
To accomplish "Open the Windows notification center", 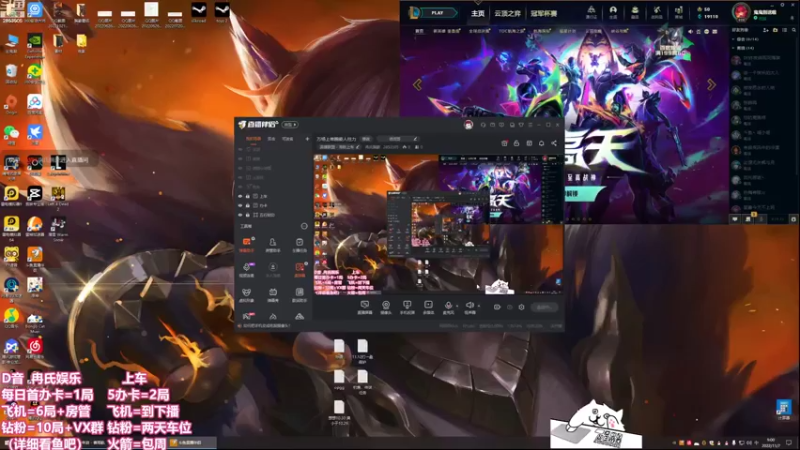I will pos(789,443).
